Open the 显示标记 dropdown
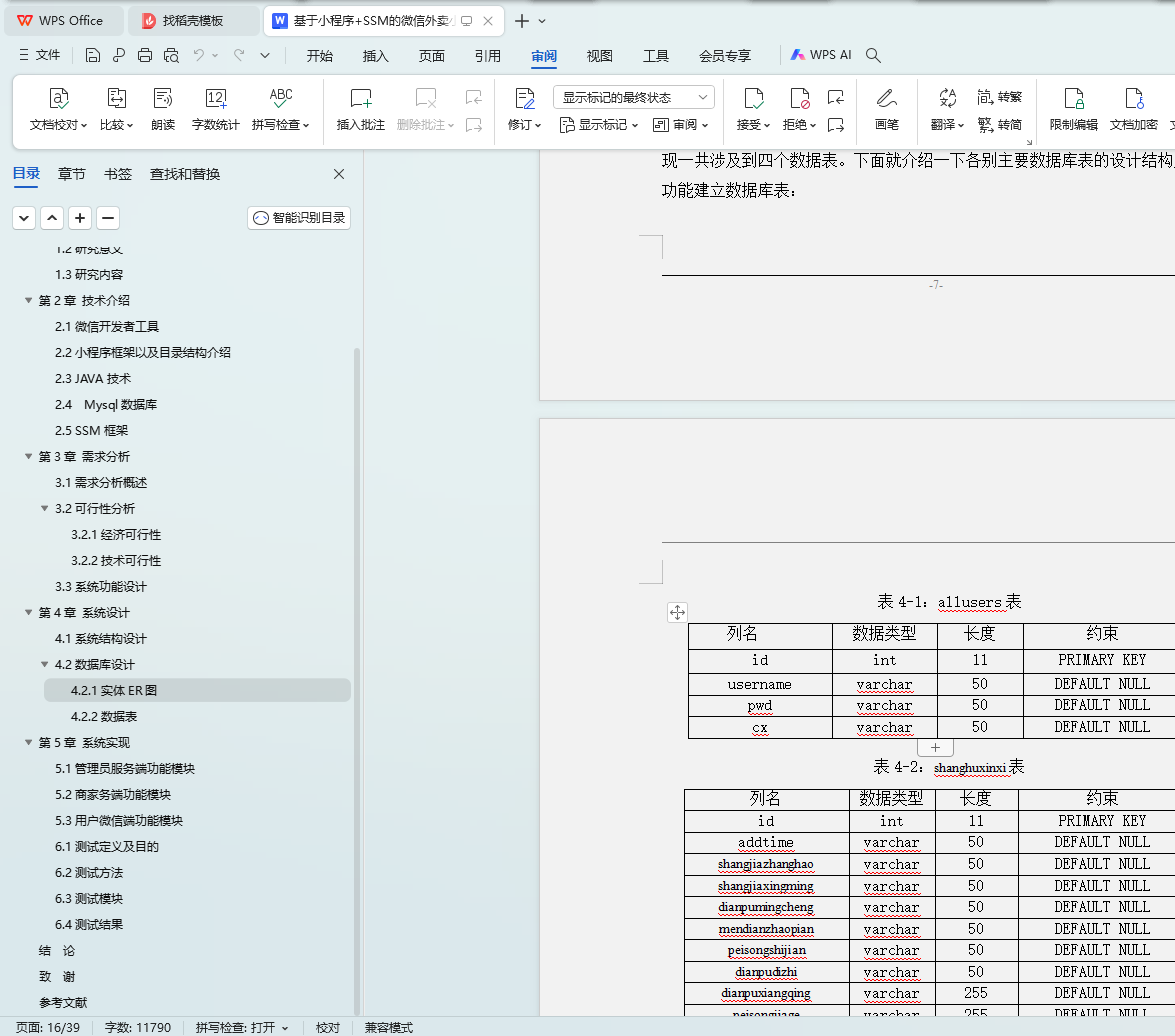Screen dimensions: 1175x1036 (x=599, y=125)
